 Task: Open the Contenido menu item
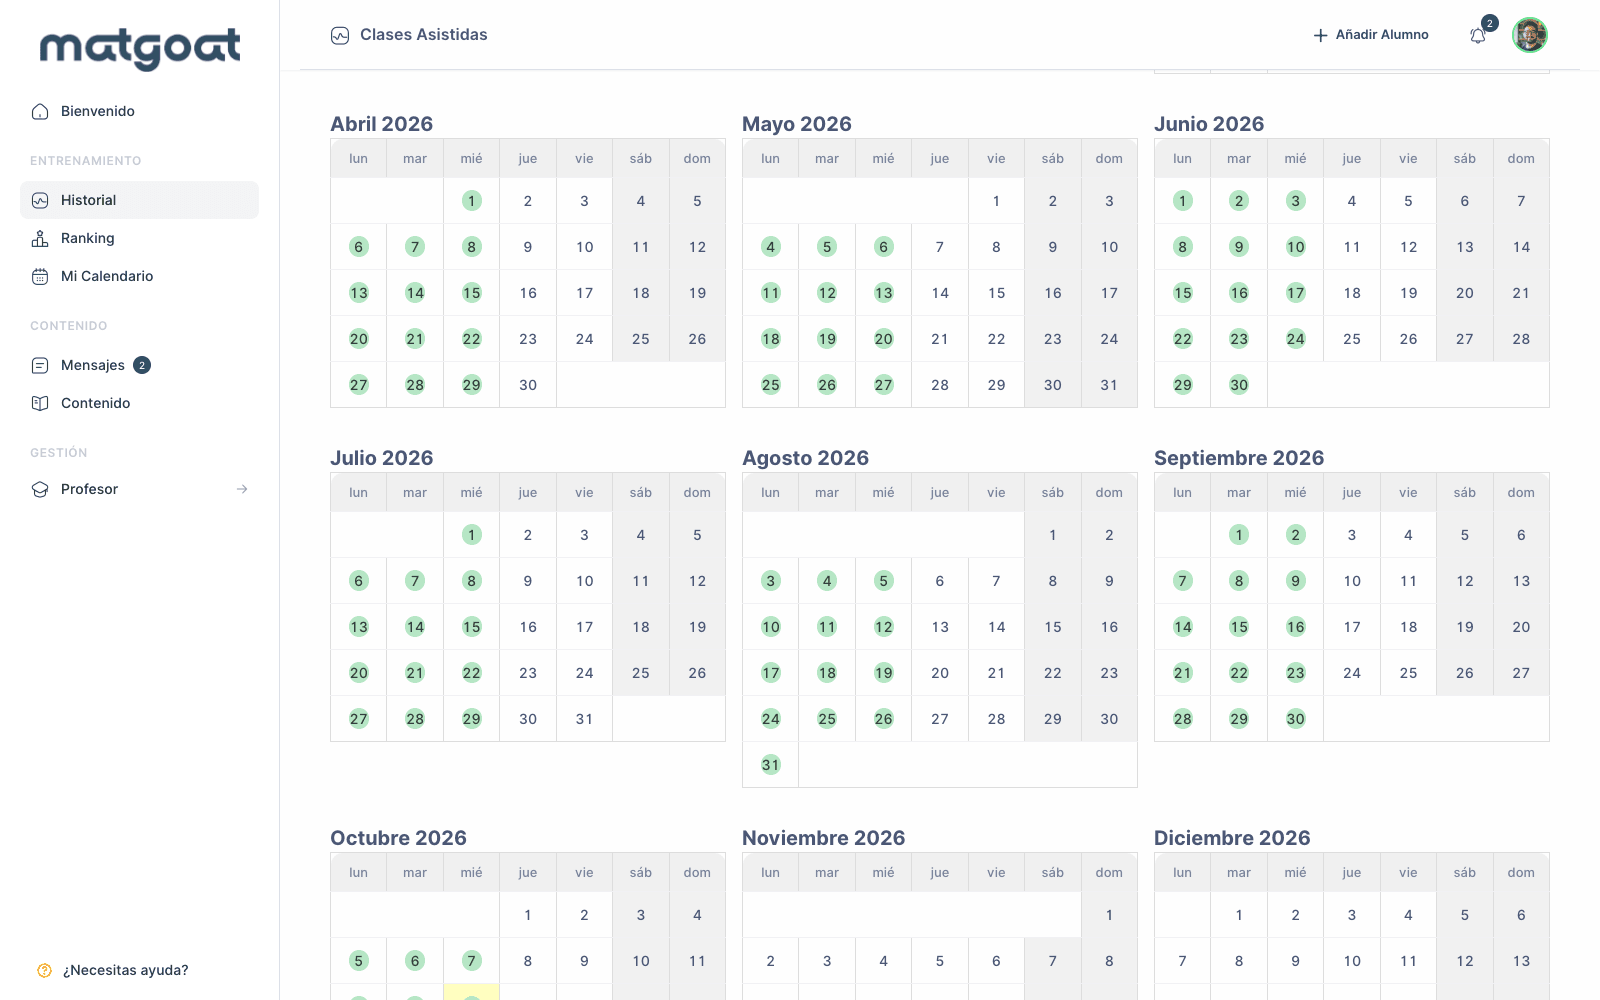point(140,403)
